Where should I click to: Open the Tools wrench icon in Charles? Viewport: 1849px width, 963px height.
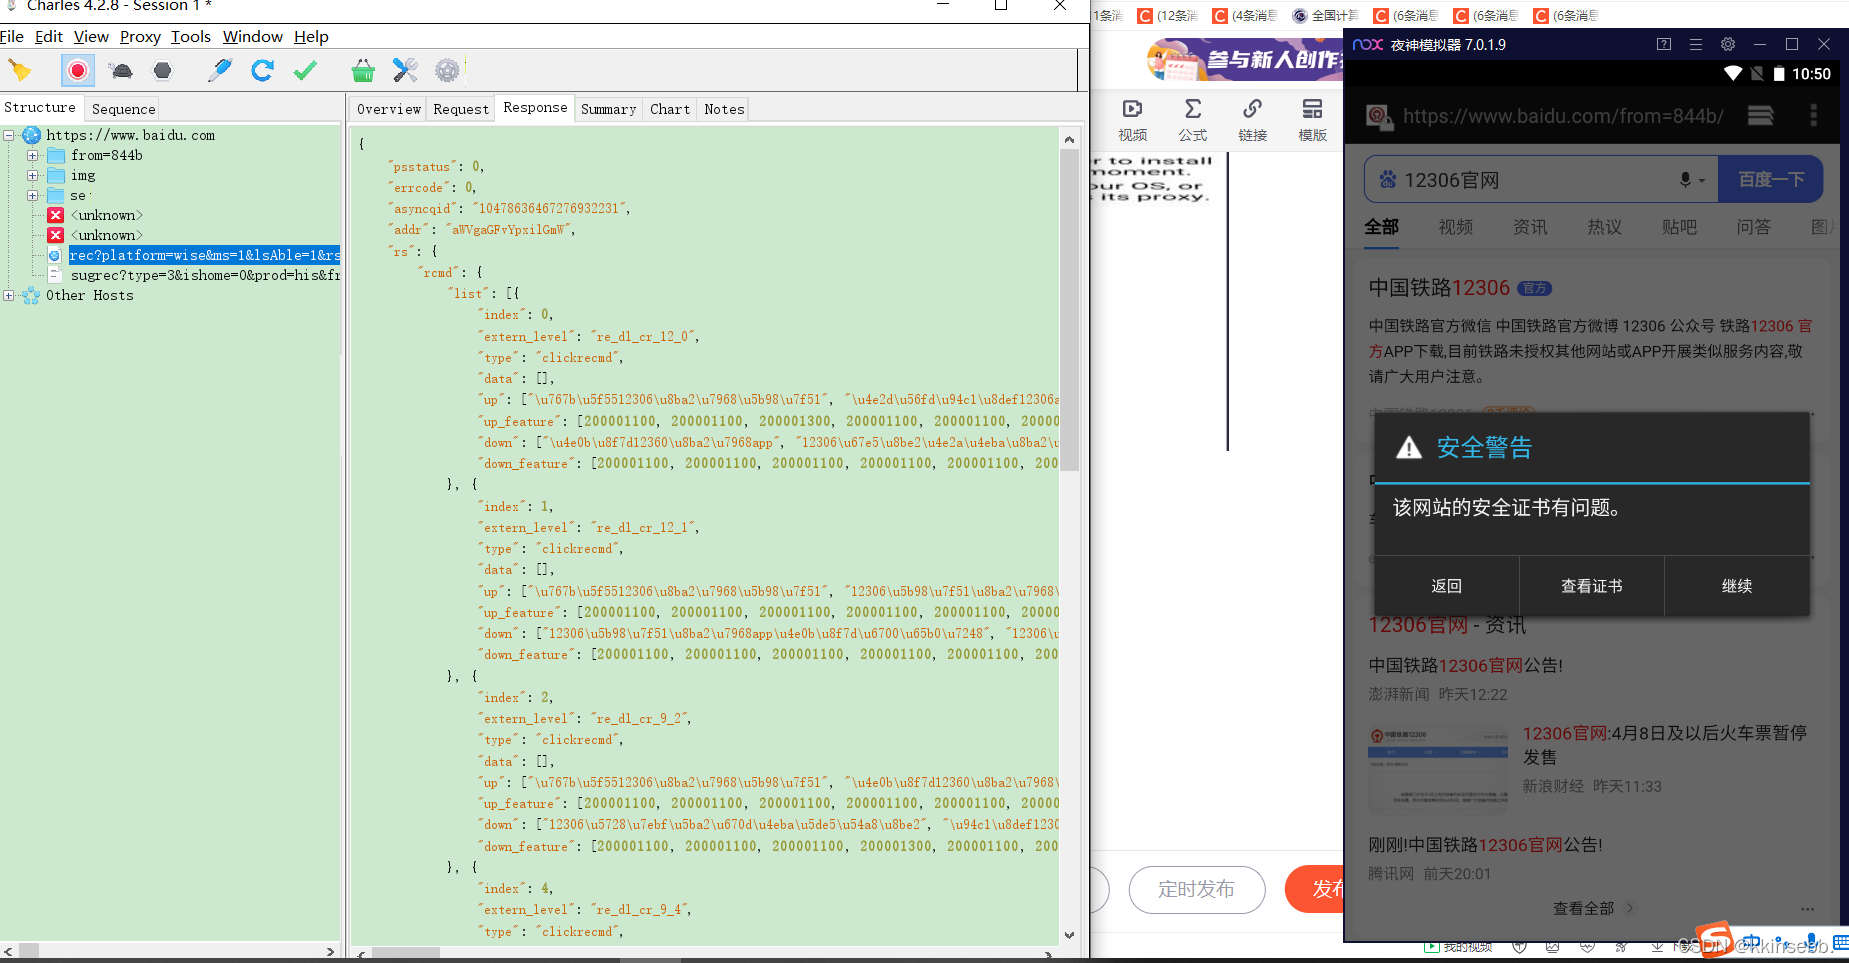tap(405, 70)
